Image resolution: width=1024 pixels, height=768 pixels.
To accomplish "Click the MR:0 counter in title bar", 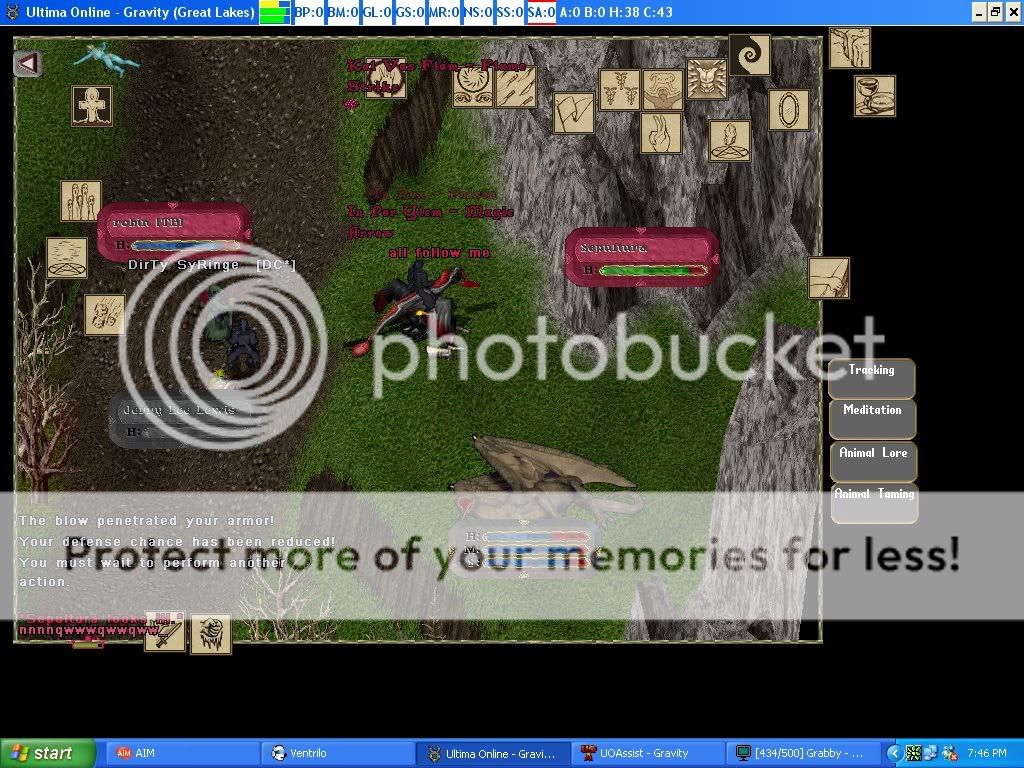I will [444, 12].
